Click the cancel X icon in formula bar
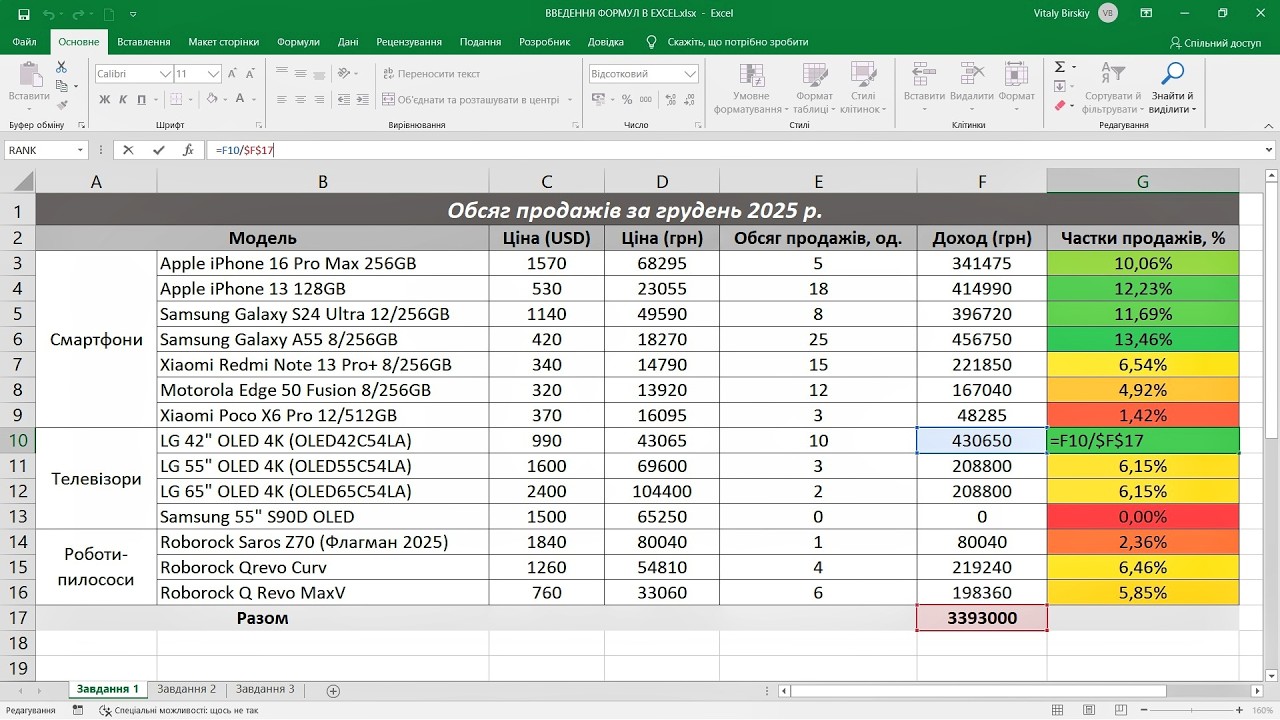Screen dimensions: 1280x720 (x=128, y=150)
